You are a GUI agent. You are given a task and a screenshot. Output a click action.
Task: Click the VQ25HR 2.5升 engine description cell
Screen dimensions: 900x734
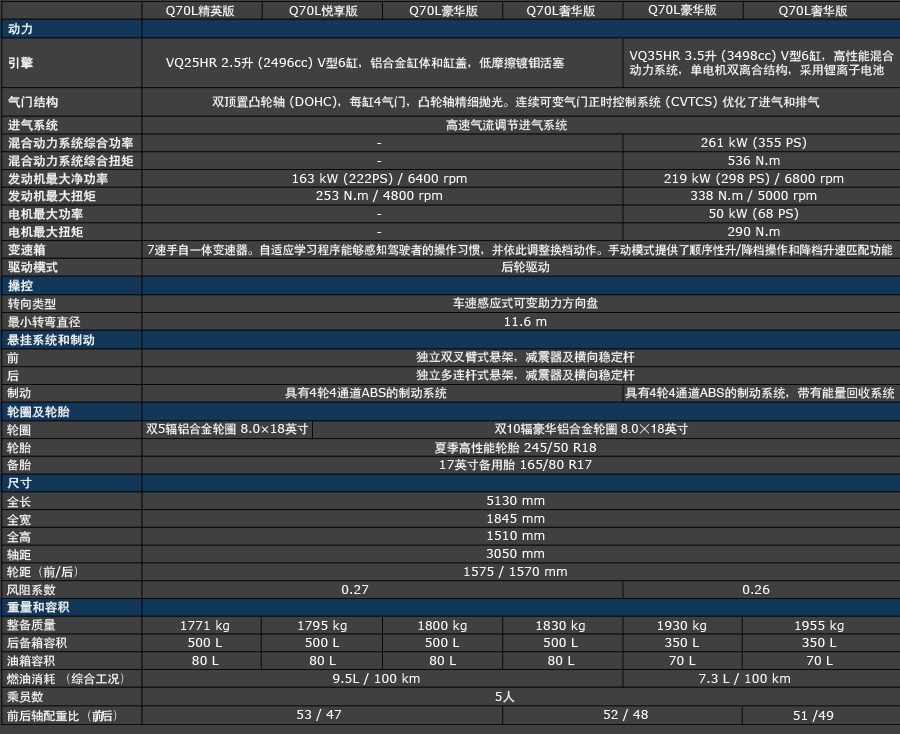[x=365, y=63]
